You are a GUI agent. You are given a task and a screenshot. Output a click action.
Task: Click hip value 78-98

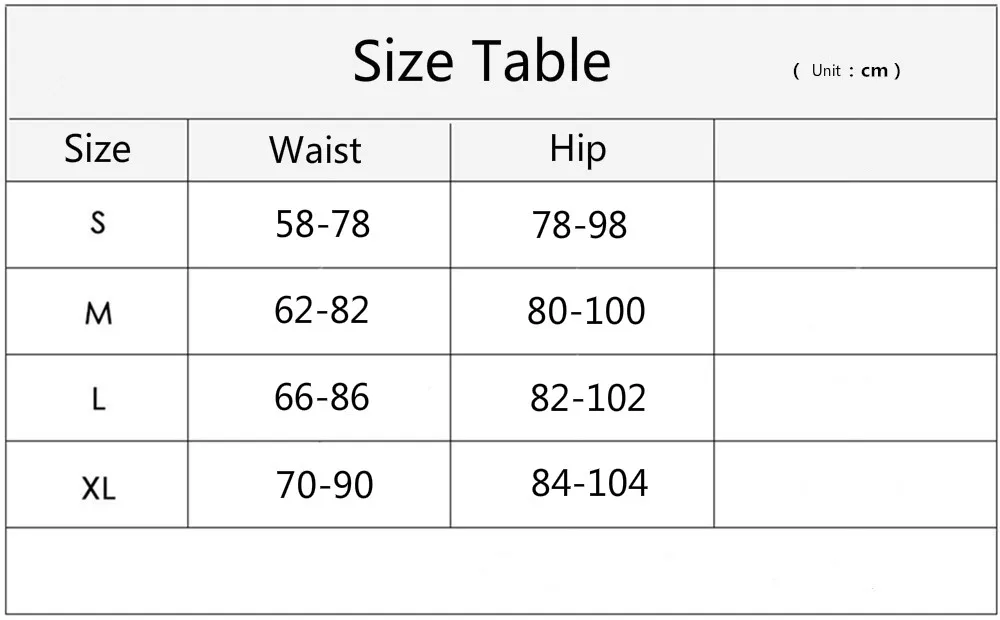point(580,225)
